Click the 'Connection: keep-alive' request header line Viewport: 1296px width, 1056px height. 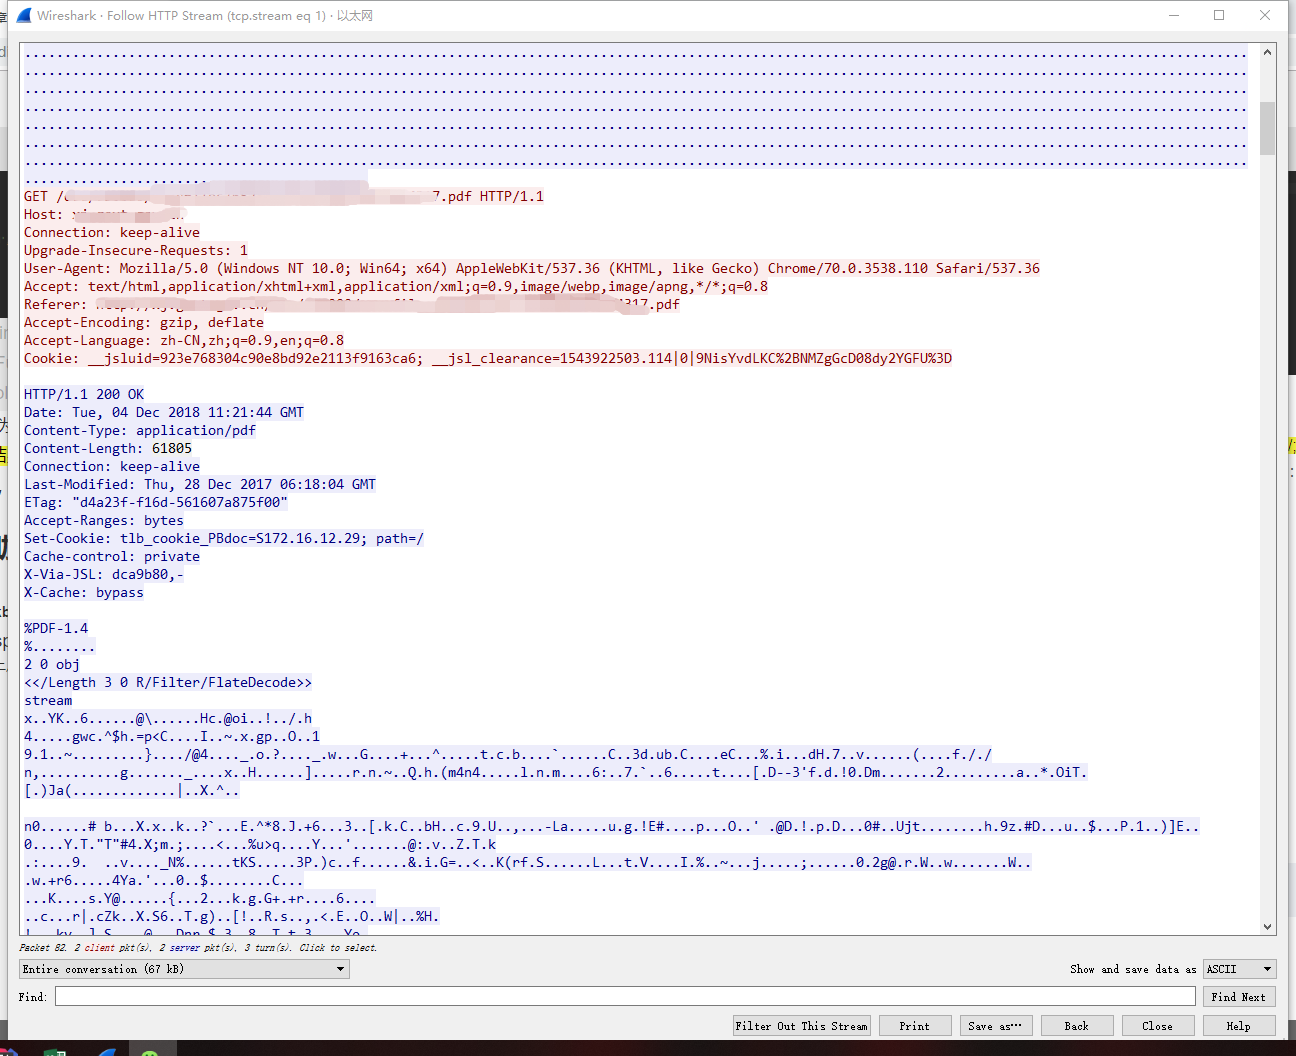point(112,232)
